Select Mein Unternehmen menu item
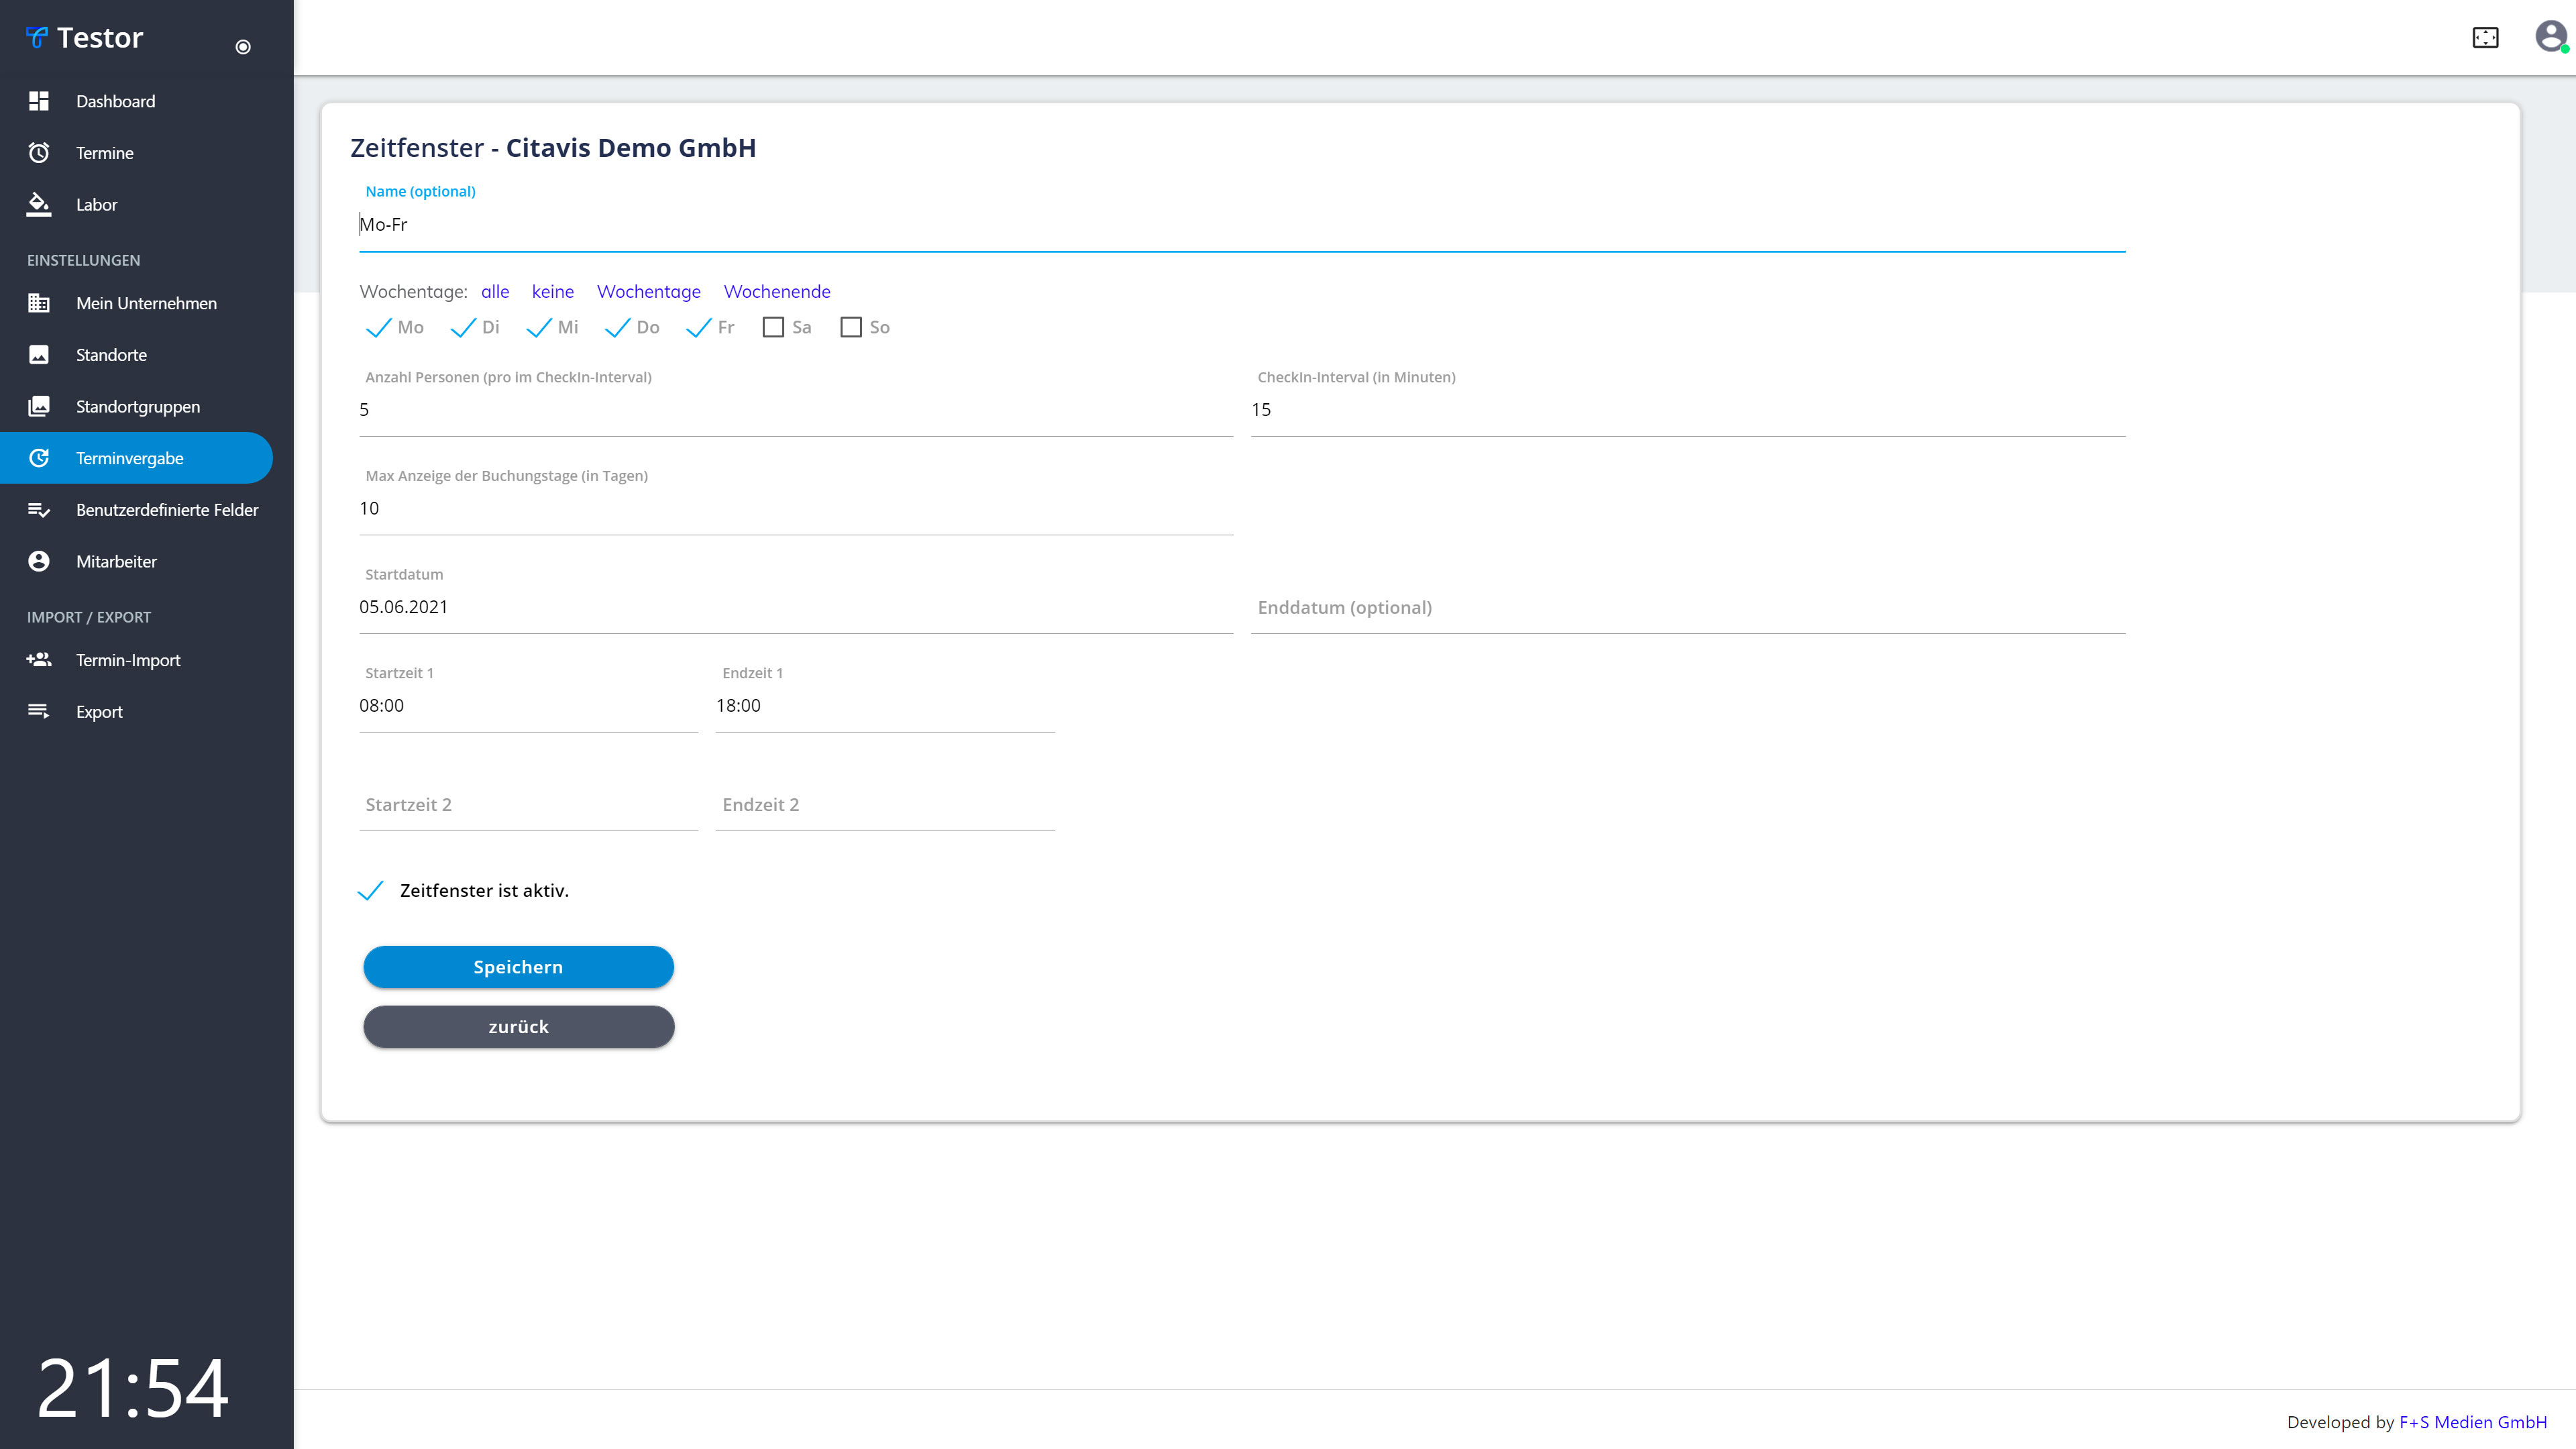Image resolution: width=2576 pixels, height=1449 pixels. 136,303
